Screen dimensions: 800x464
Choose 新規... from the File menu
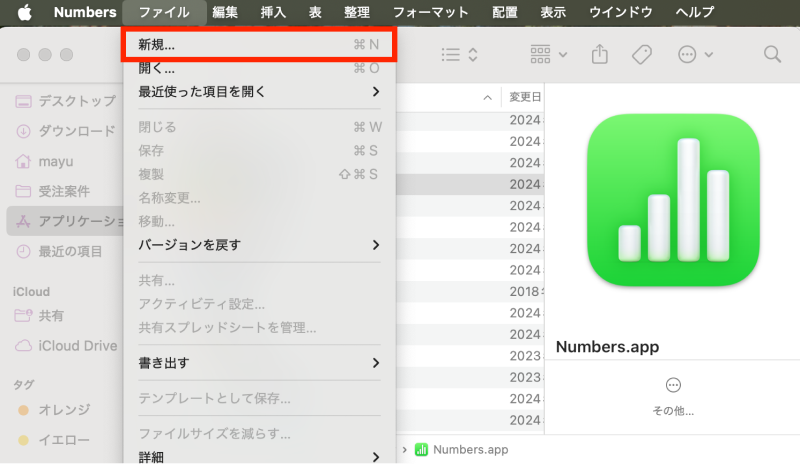point(259,45)
